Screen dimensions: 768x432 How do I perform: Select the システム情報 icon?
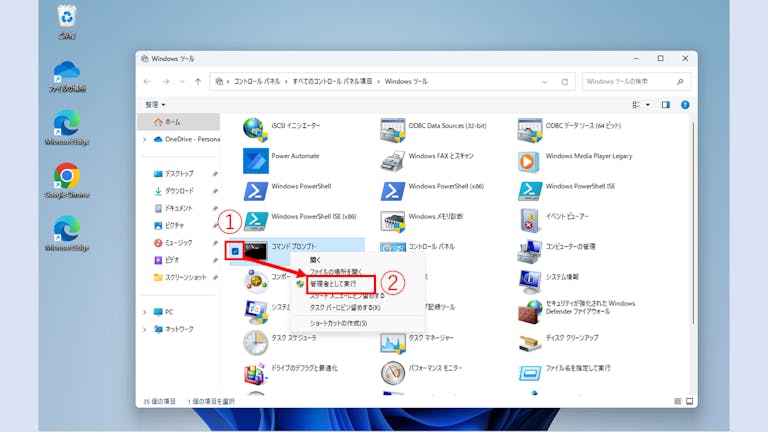[x=529, y=282]
